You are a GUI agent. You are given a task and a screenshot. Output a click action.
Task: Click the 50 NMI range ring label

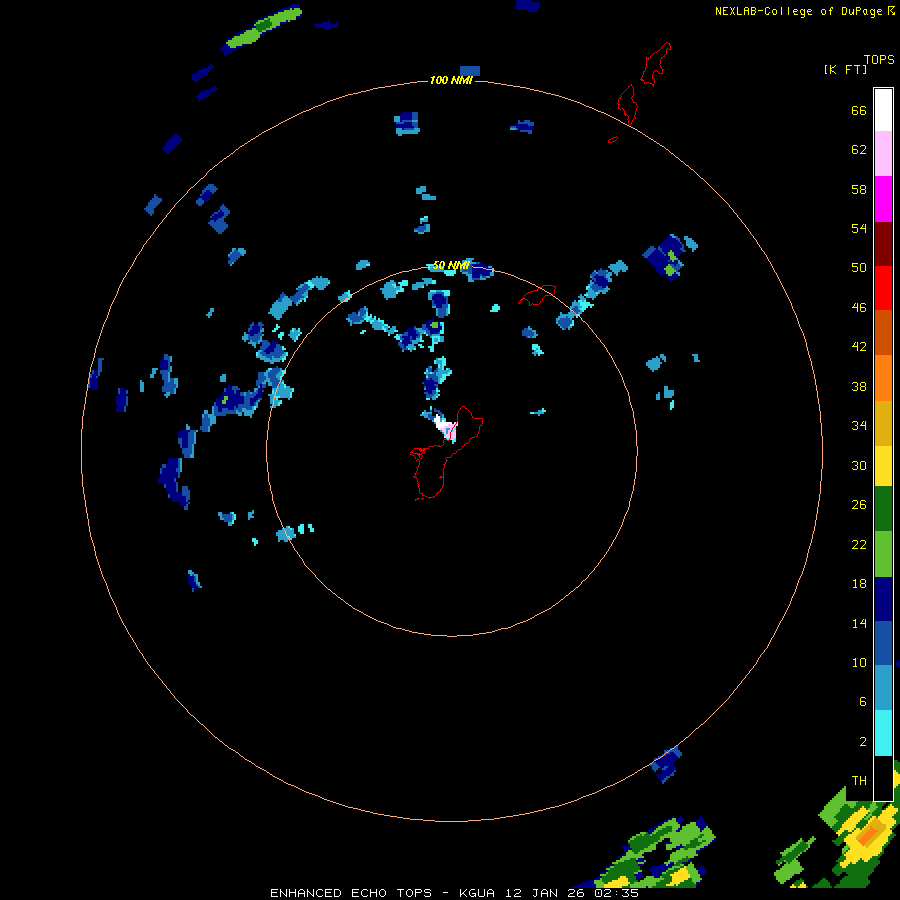click(451, 265)
